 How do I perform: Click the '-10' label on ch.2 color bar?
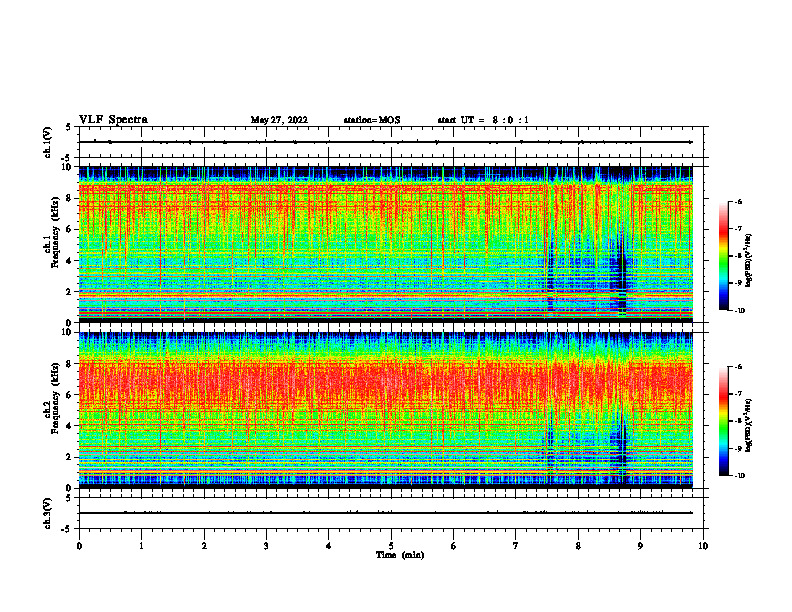[739, 476]
